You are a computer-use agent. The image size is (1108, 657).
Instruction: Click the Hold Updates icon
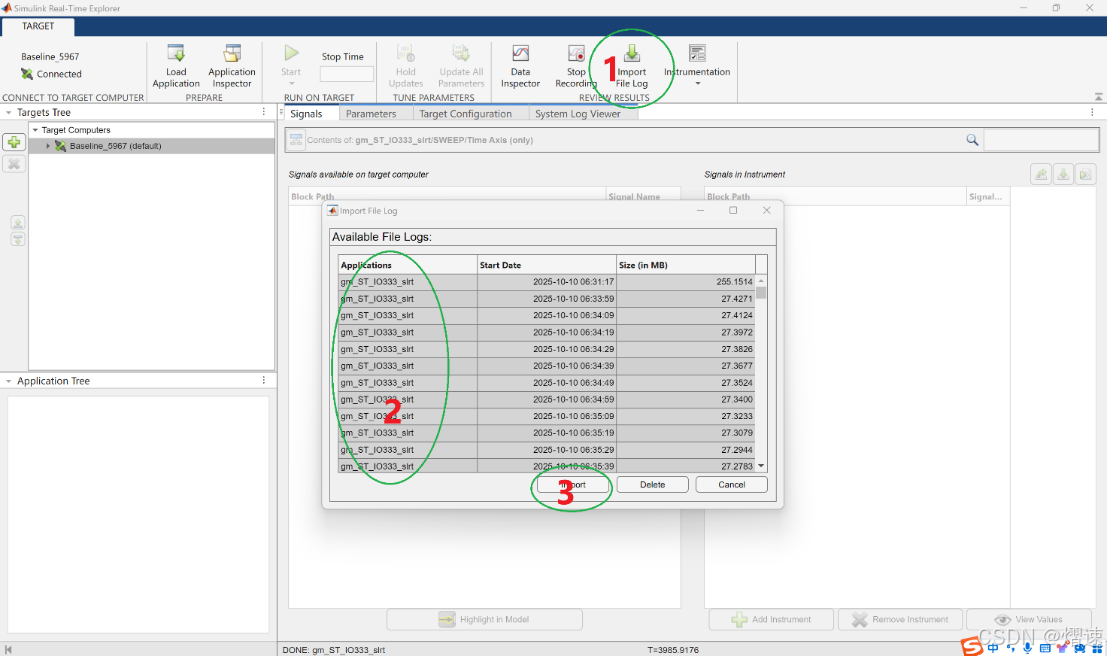coord(406,54)
